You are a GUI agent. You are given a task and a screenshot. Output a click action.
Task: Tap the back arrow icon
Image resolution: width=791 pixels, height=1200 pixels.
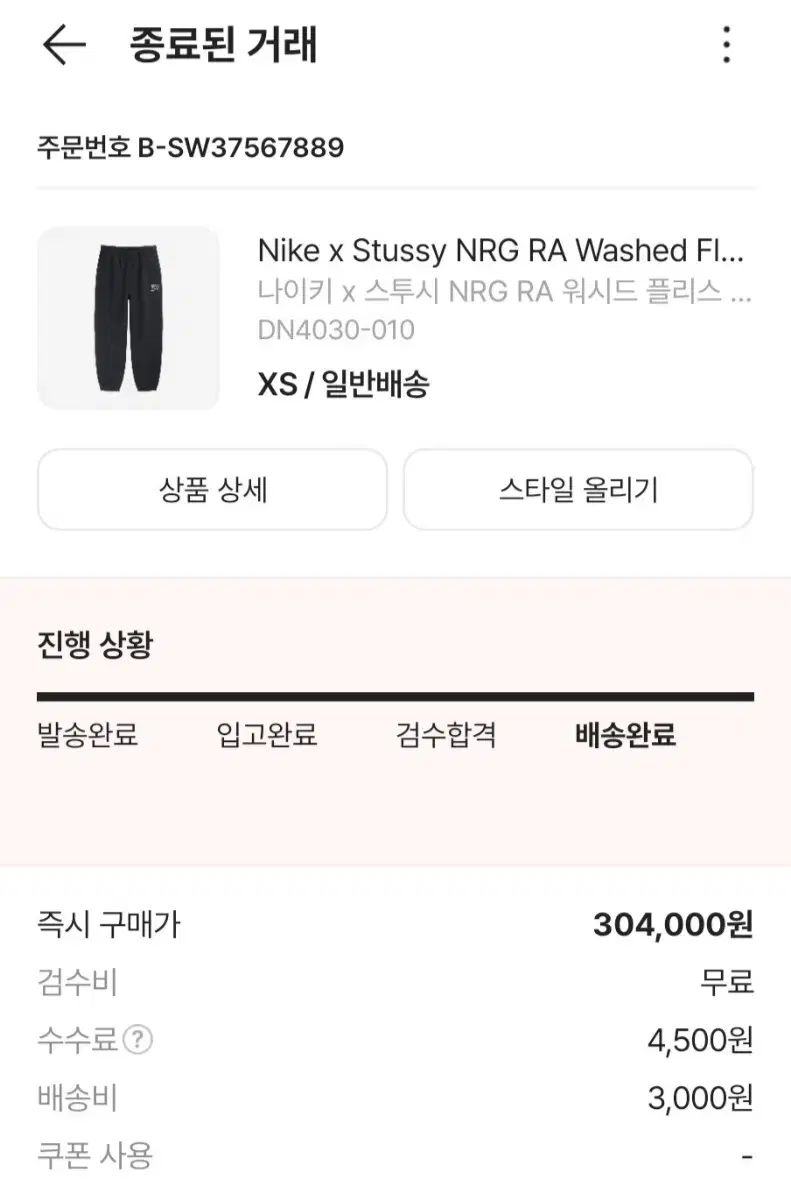point(64,45)
